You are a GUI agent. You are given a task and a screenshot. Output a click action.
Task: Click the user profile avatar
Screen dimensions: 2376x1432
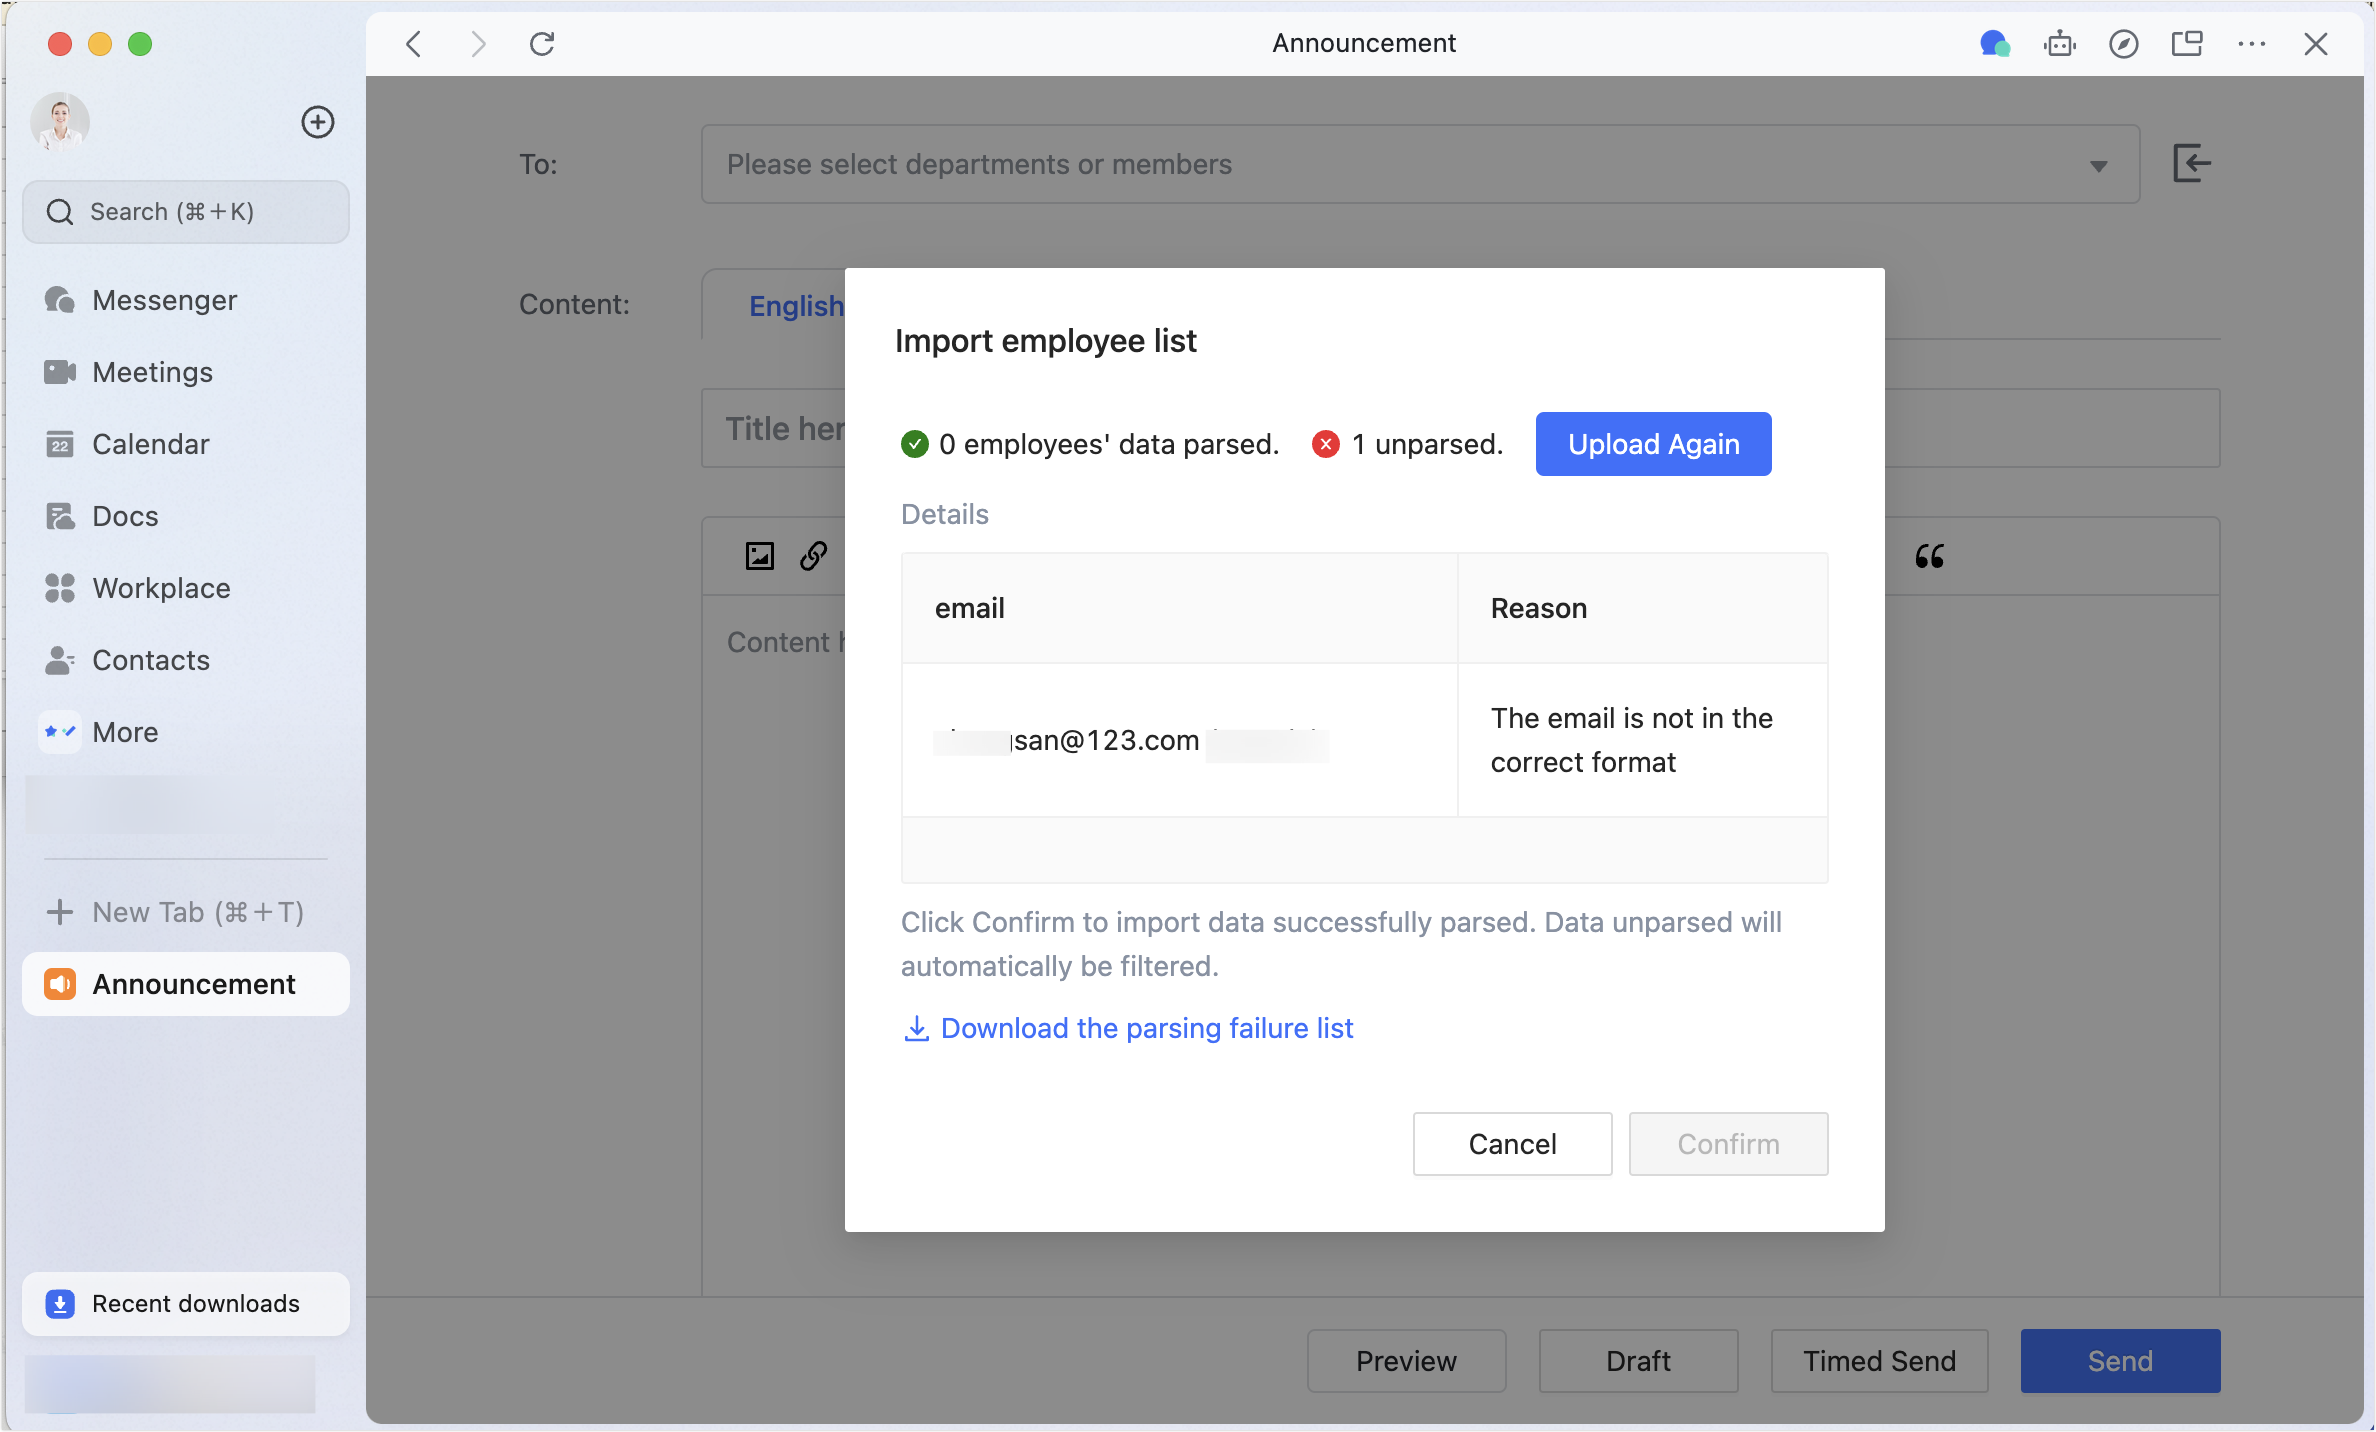60,122
